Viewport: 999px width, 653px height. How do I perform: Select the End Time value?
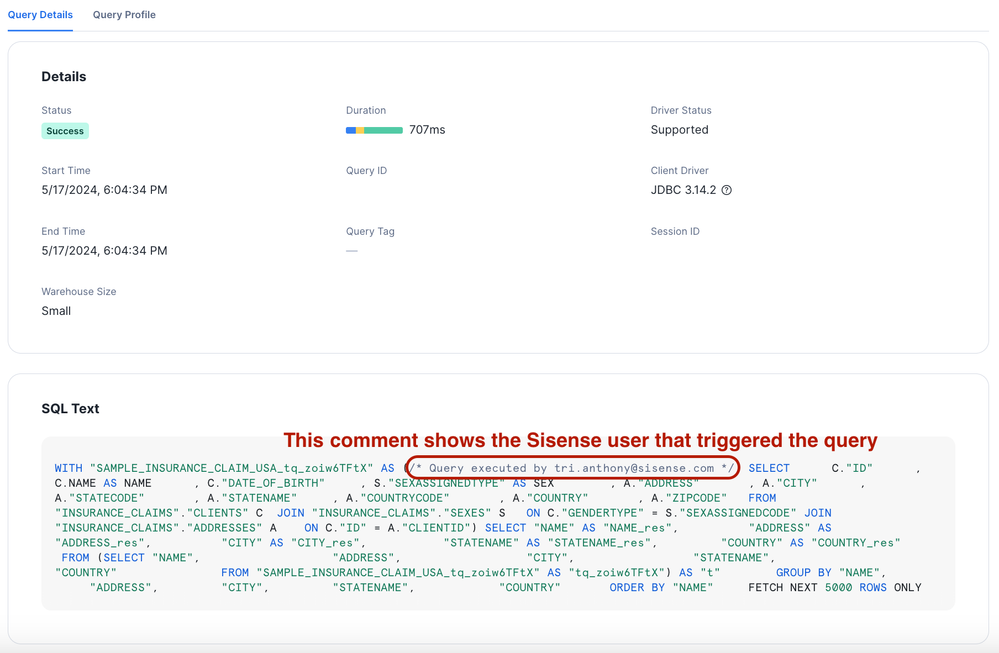104,251
